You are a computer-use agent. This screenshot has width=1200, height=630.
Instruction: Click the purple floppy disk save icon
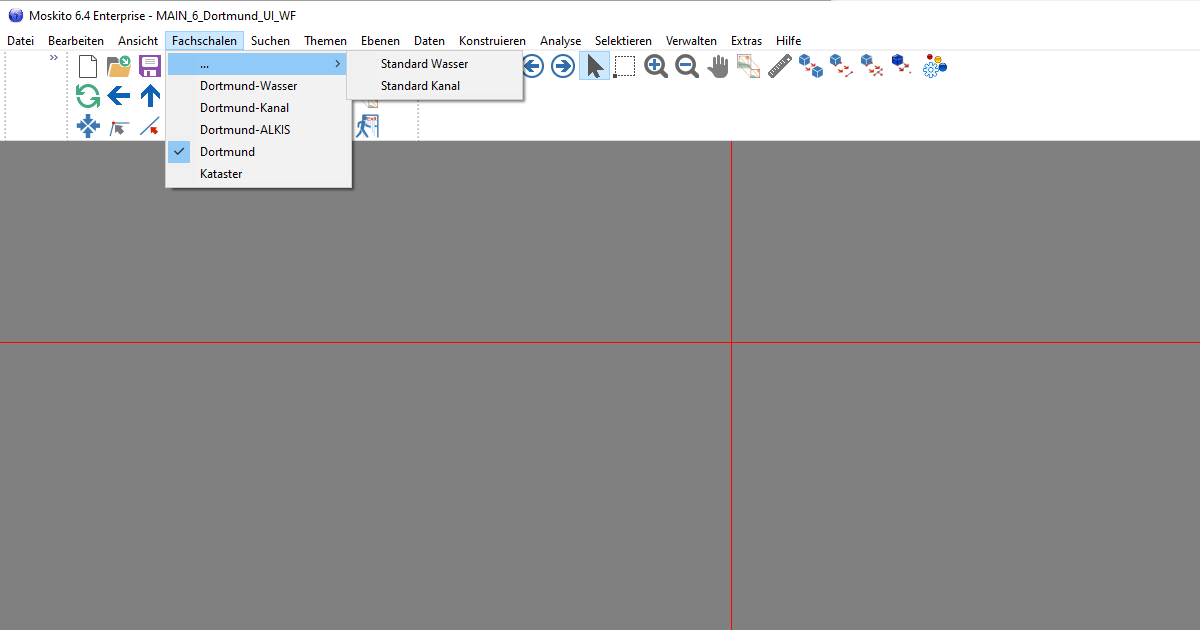coord(150,67)
